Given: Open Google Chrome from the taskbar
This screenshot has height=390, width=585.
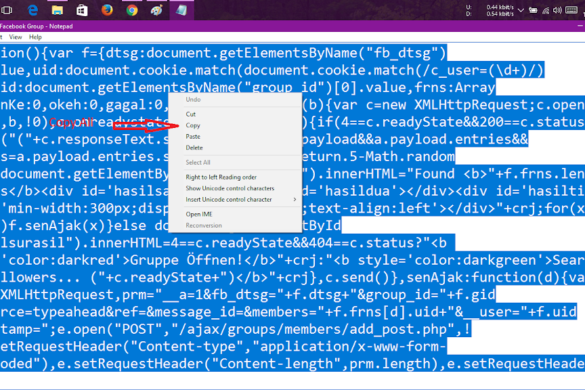Looking at the screenshot, I should click(132, 10).
